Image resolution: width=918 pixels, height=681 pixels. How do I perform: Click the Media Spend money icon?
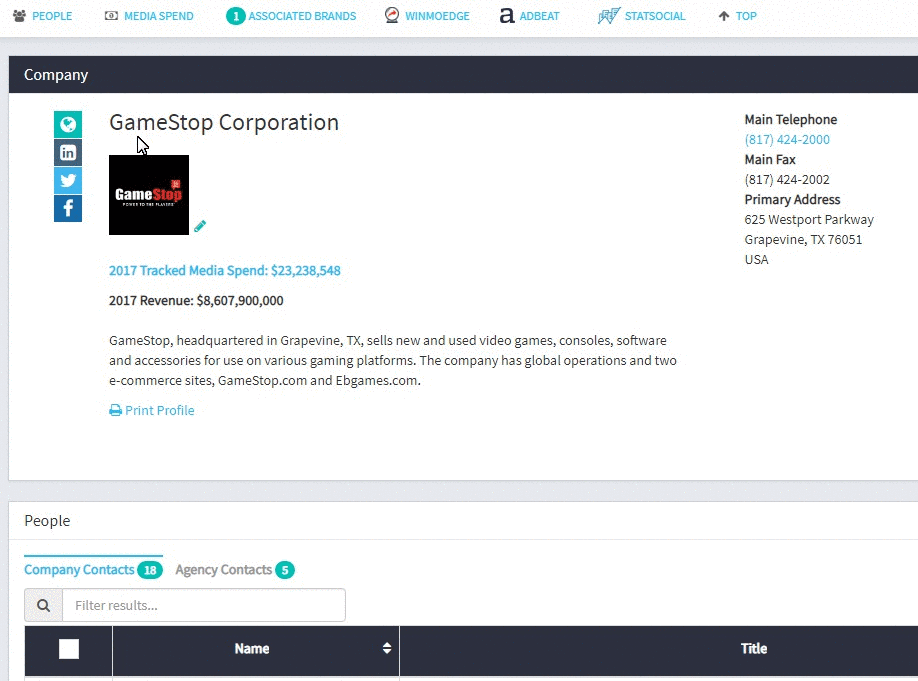pyautogui.click(x=111, y=16)
